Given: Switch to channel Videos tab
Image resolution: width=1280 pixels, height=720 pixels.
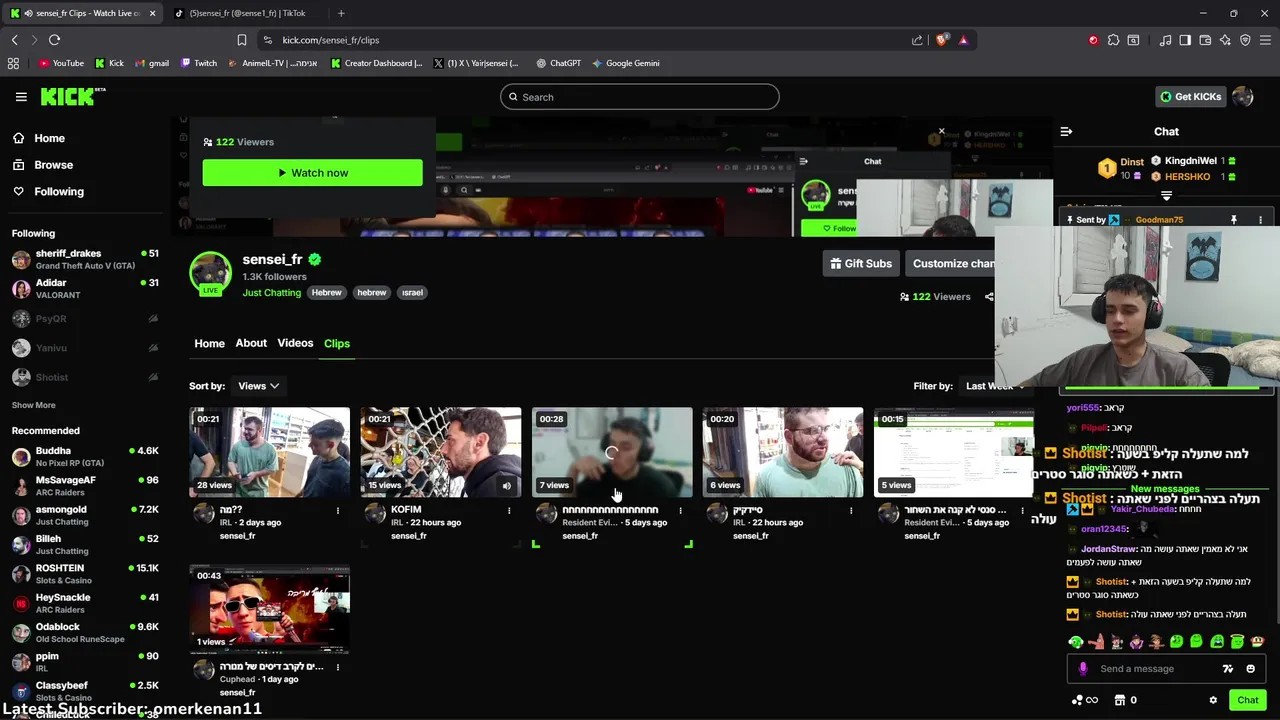Looking at the screenshot, I should [x=295, y=343].
